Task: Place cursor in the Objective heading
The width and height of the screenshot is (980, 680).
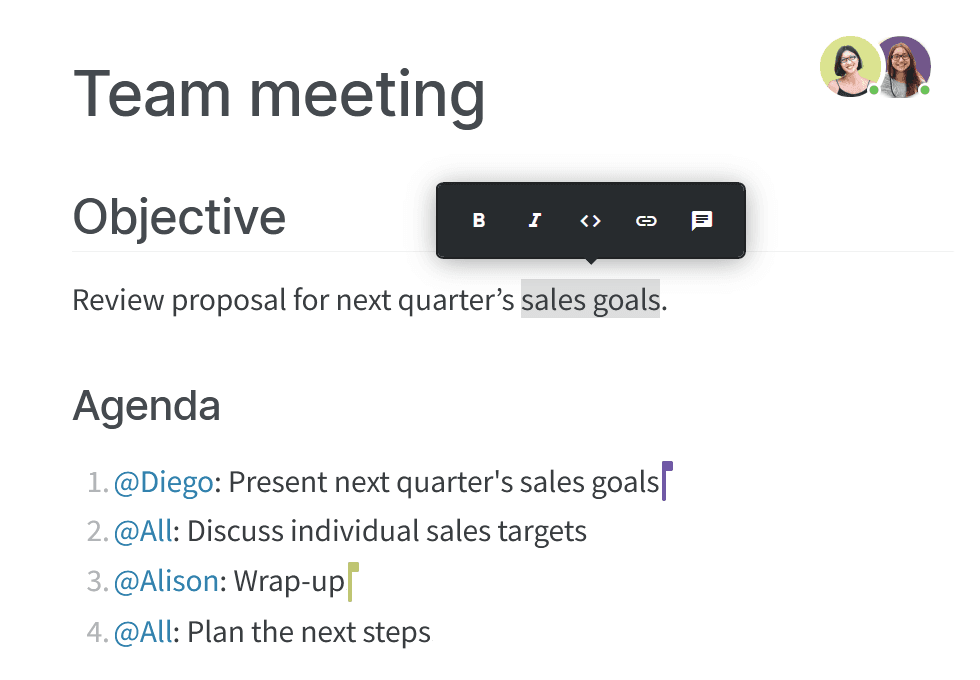Action: click(x=180, y=216)
